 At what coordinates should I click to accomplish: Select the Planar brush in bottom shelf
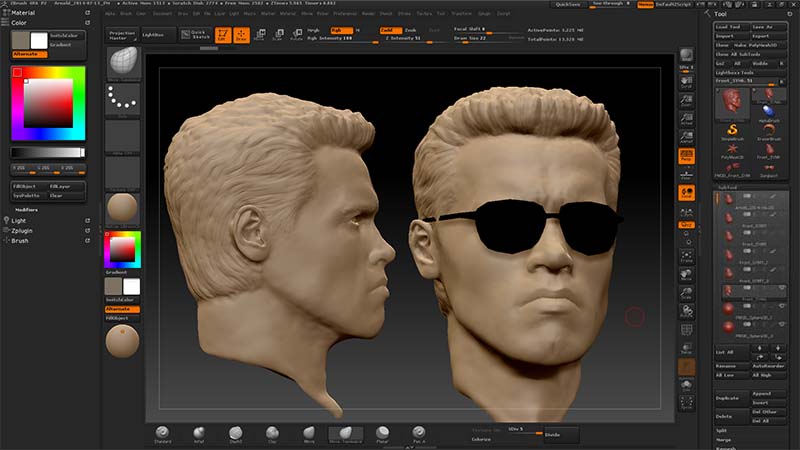pos(382,435)
